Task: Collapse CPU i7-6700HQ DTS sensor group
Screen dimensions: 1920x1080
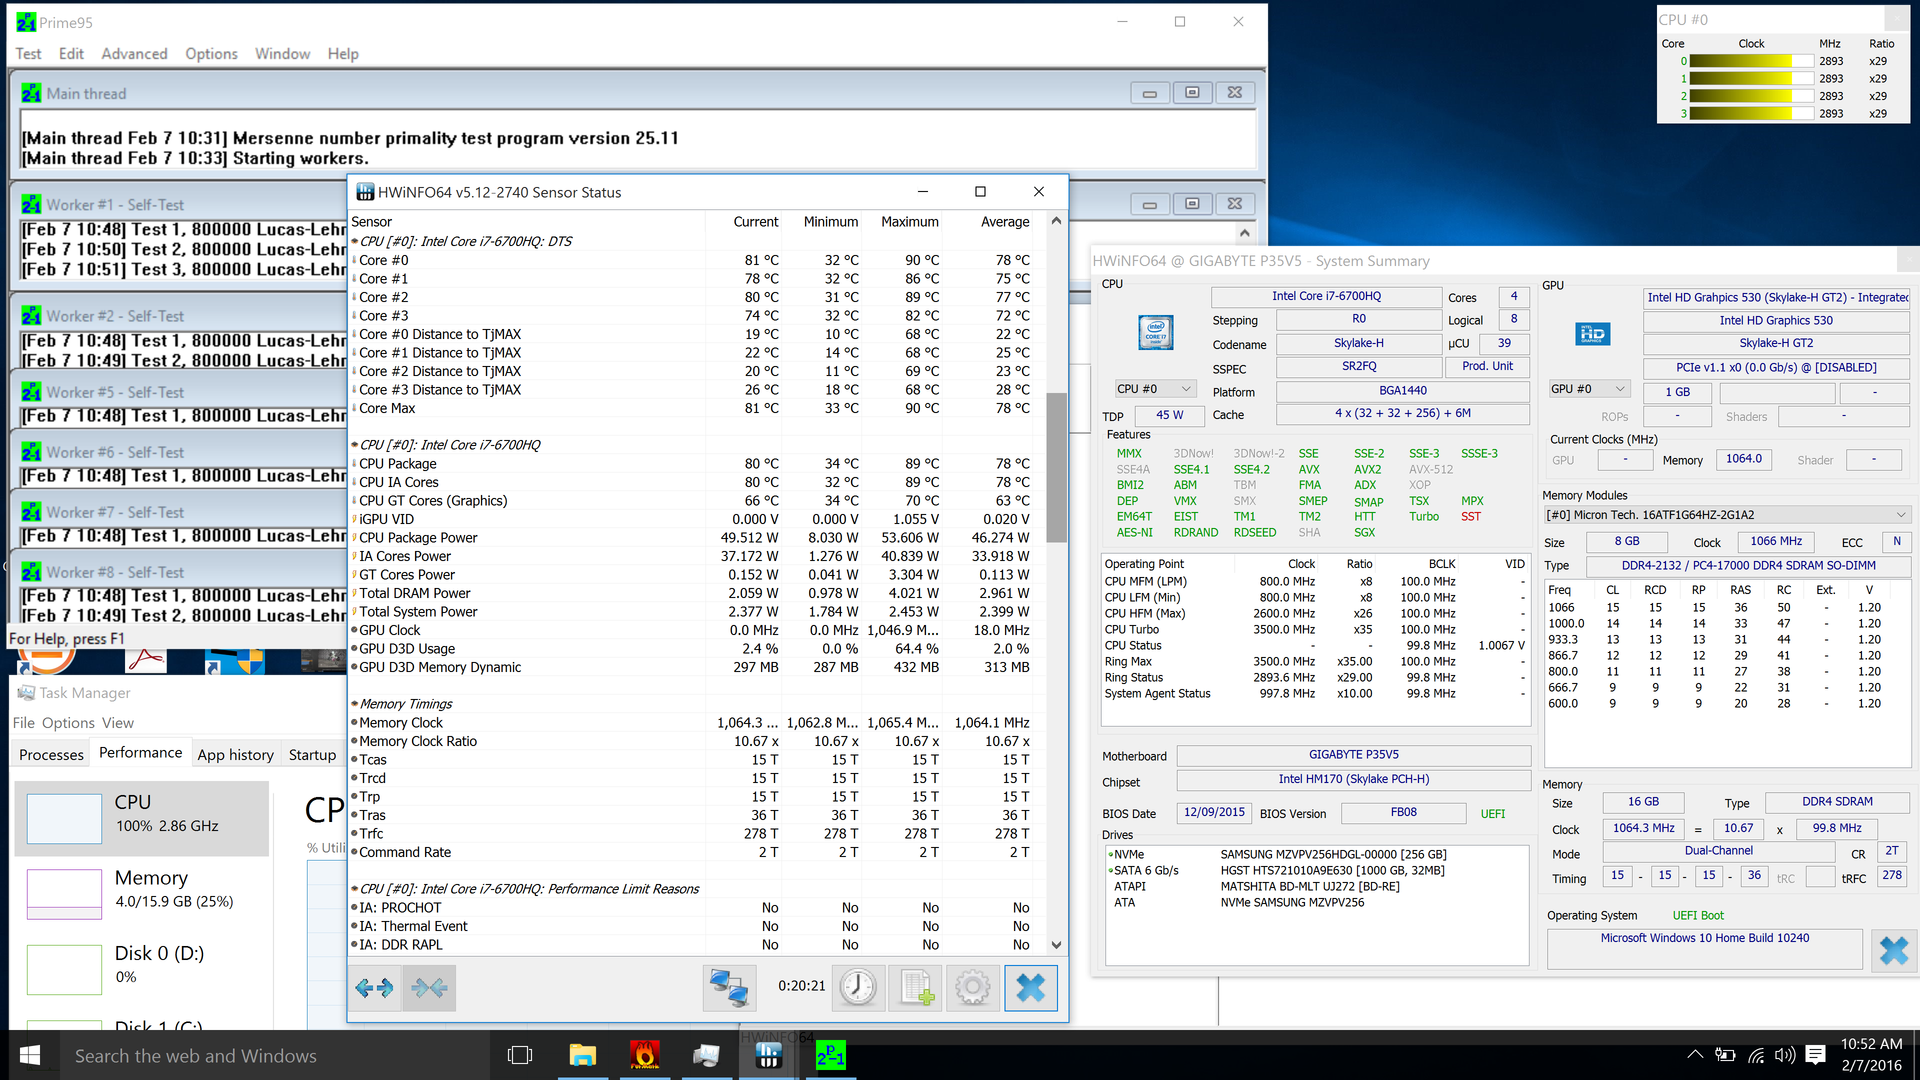Action: [355, 241]
